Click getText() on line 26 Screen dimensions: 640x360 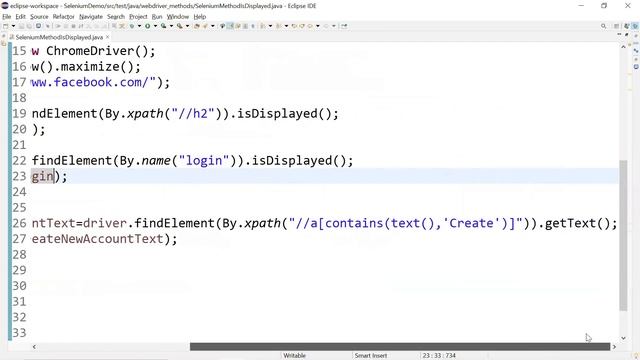tap(577, 223)
